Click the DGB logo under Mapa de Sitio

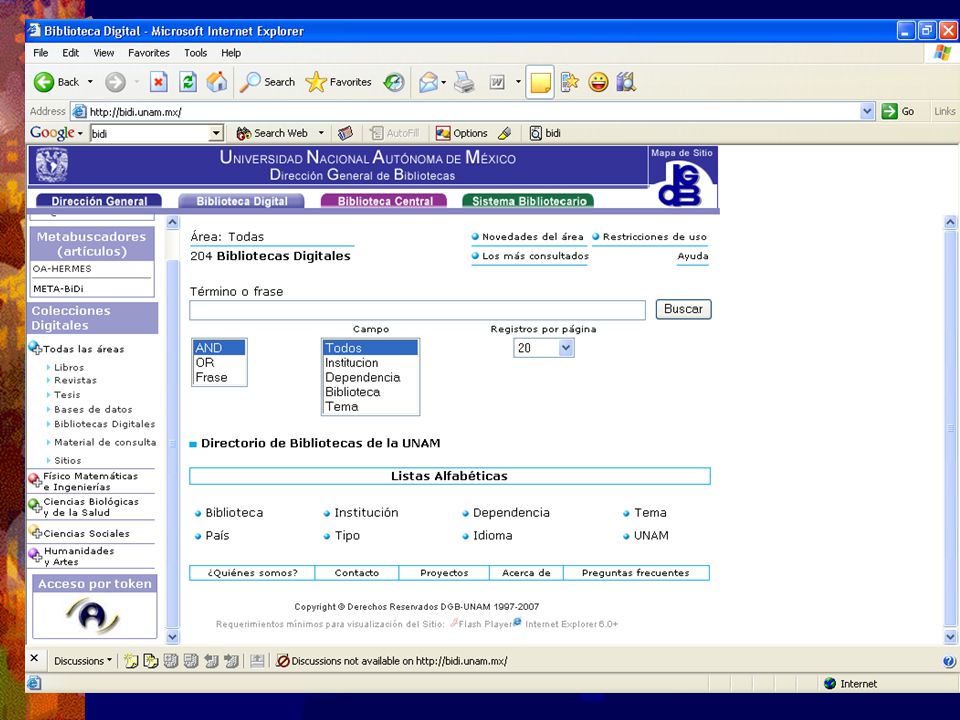pos(680,186)
